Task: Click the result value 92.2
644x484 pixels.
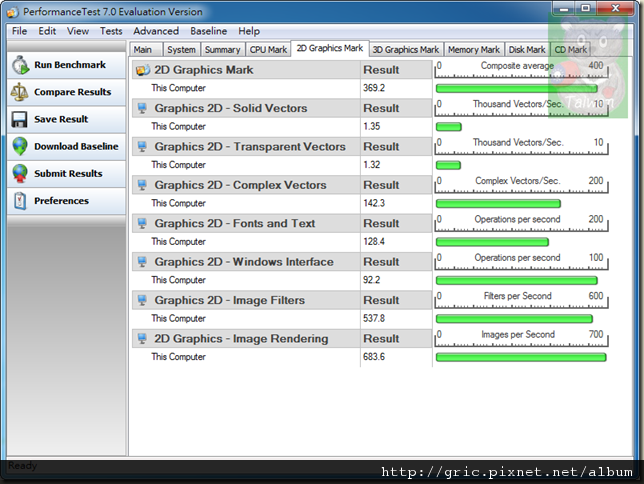Action: coord(371,280)
